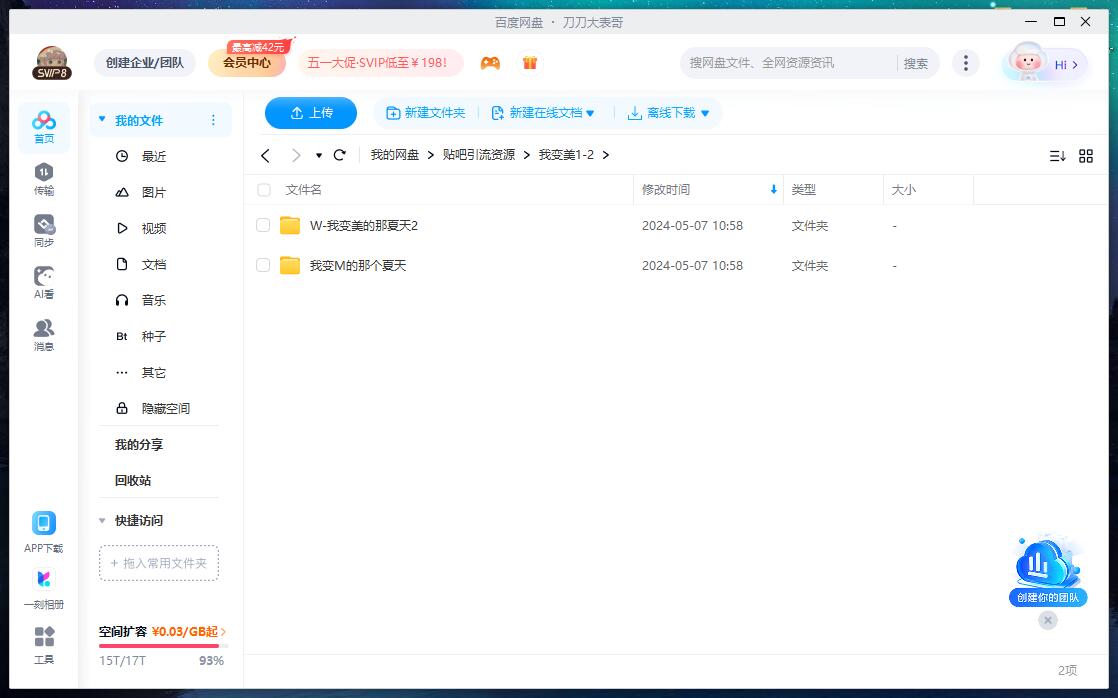This screenshot has height=698, width=1118.
Task: Select 视频 in the file categories
Action: [154, 228]
